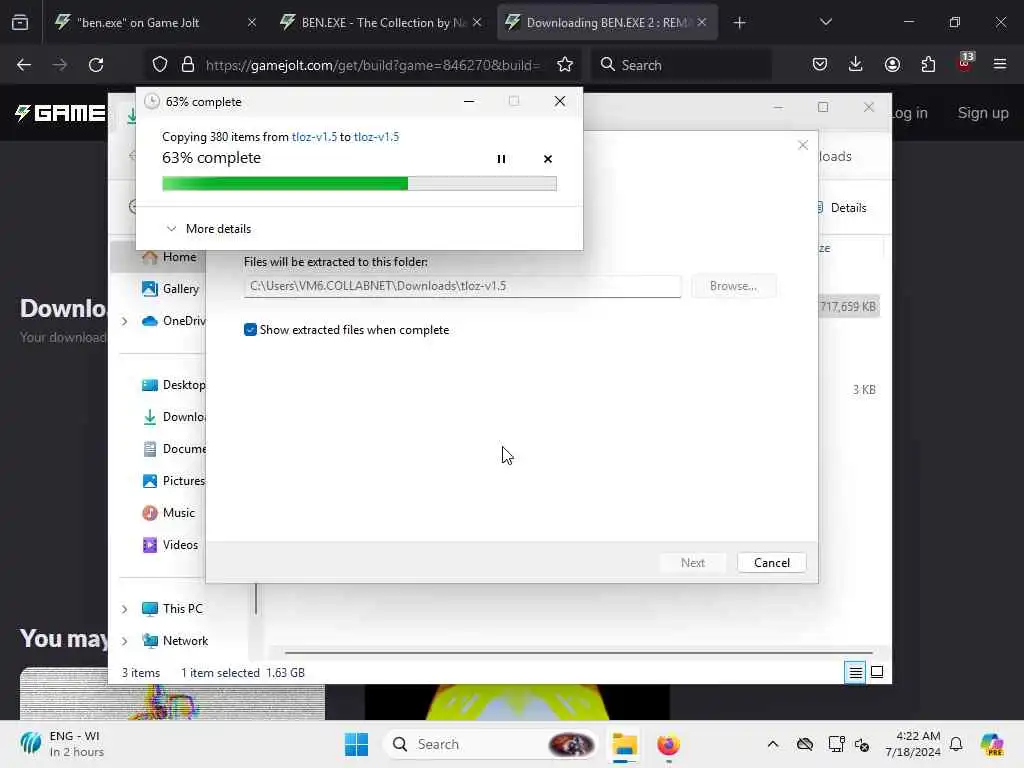Viewport: 1024px width, 768px height.
Task: Select the Downloading BEN.EXE 2 tab
Action: tap(598, 23)
